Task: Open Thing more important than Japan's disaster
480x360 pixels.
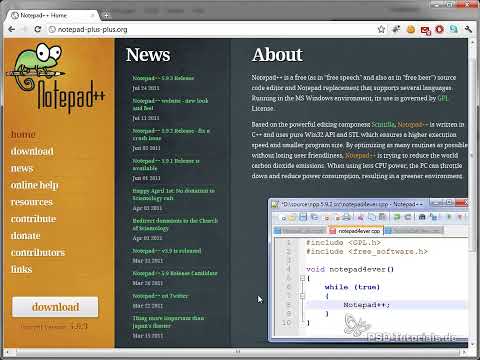Action: (x=168, y=322)
